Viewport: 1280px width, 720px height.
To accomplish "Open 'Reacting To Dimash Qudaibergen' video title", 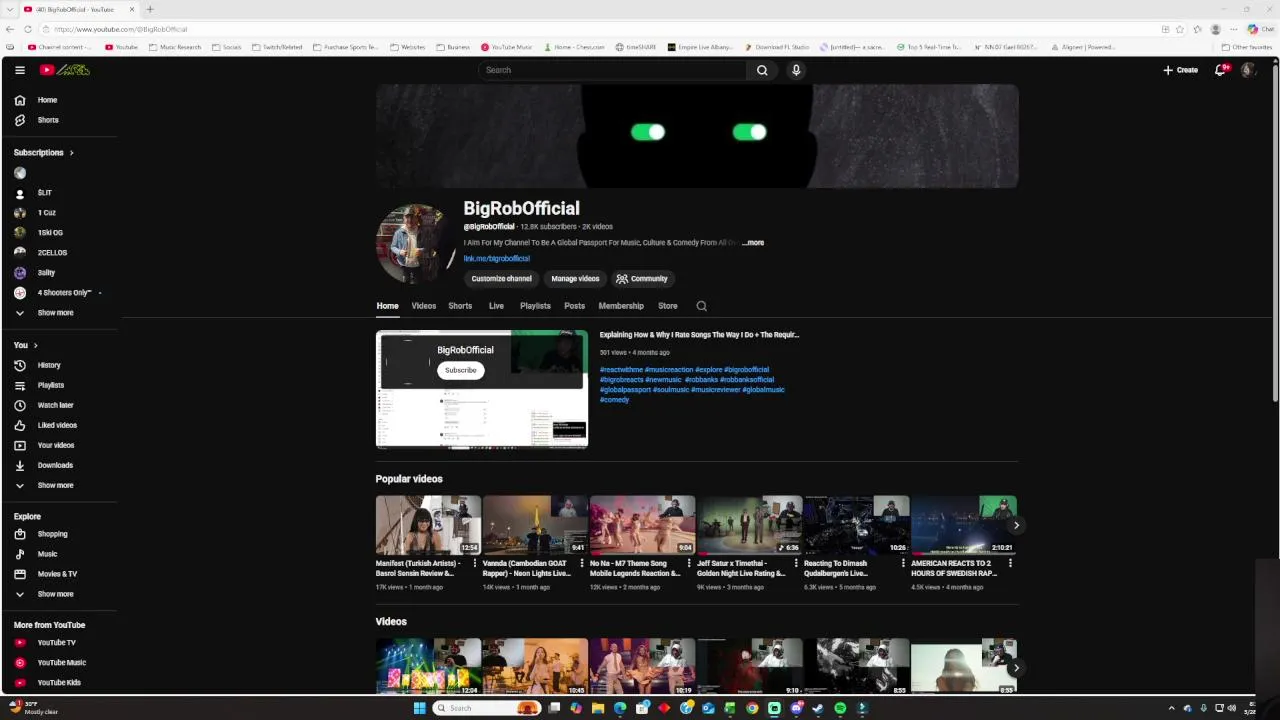I will [x=836, y=568].
